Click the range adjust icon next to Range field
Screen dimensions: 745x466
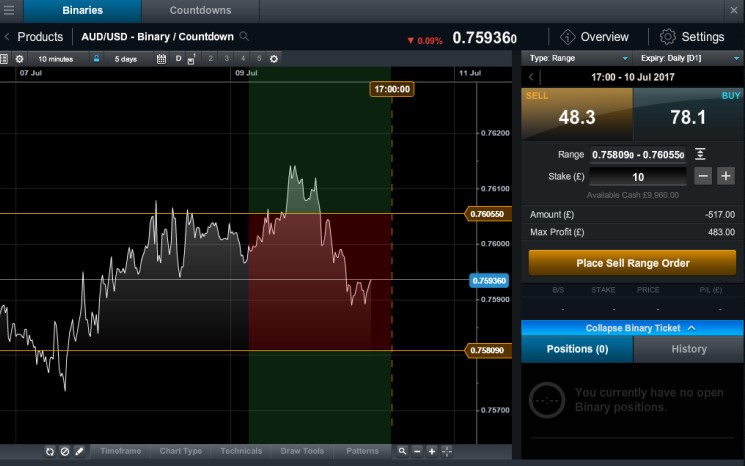point(700,154)
